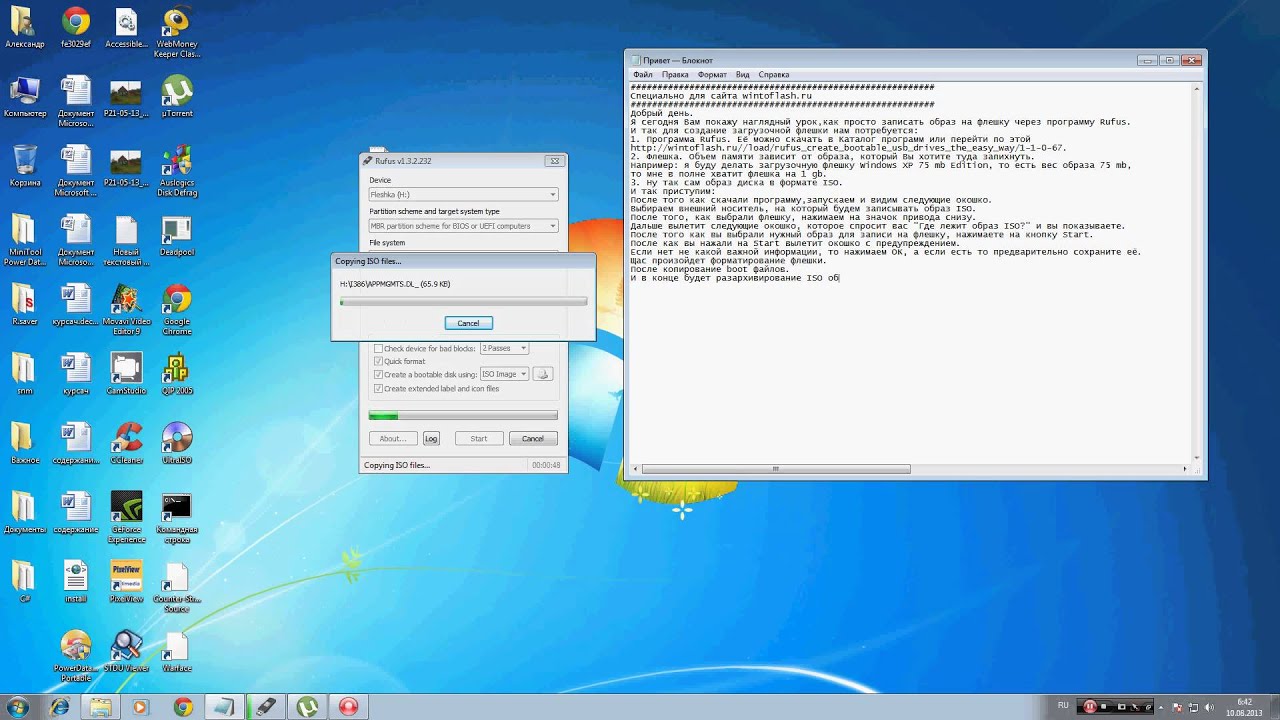Click the red recorder taskbar icon

pyautogui.click(x=348, y=706)
